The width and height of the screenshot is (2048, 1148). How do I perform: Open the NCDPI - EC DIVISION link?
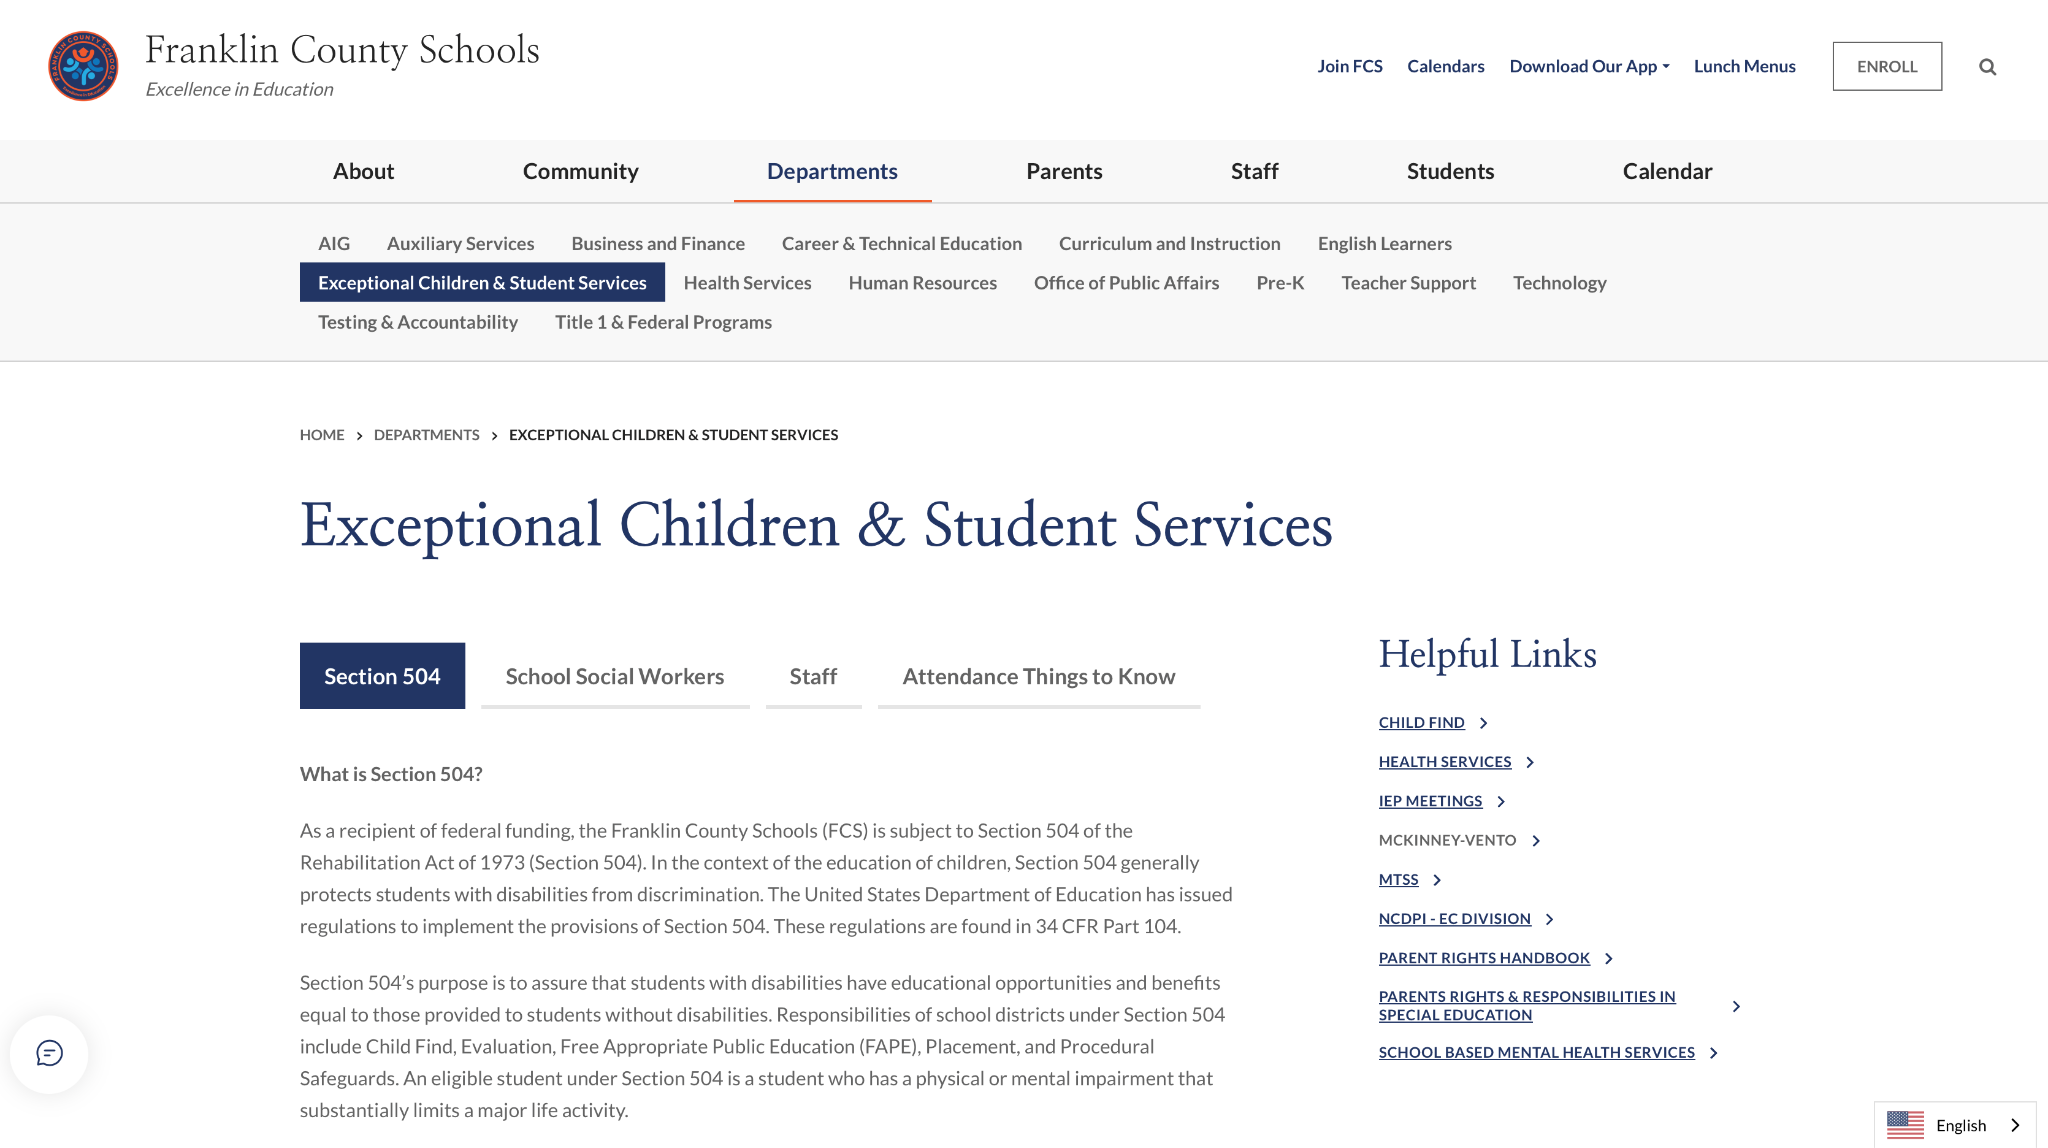pos(1455,919)
